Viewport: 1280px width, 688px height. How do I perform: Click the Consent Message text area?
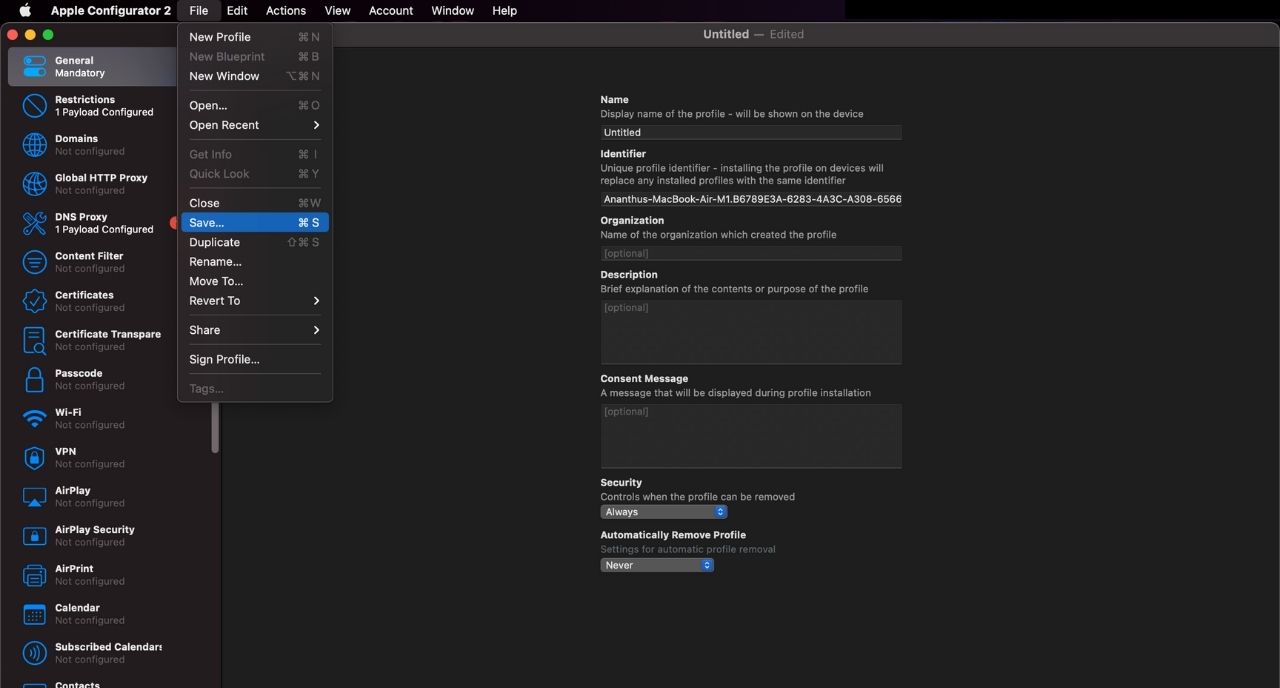click(751, 436)
